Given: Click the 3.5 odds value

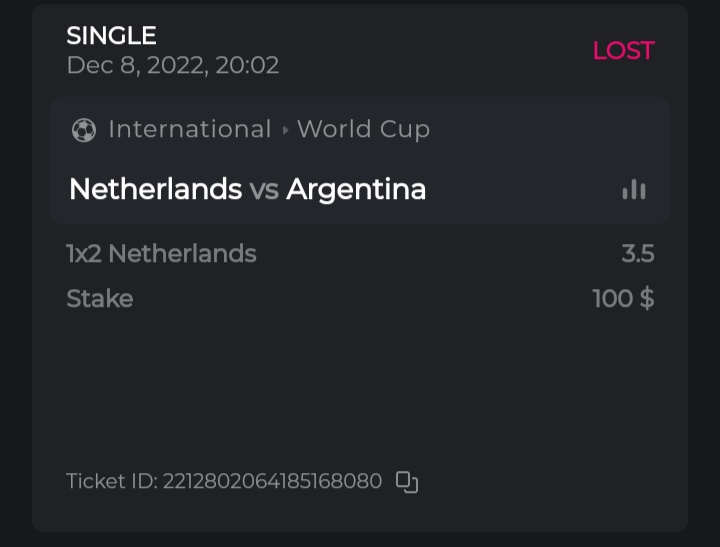Looking at the screenshot, I should point(637,254).
